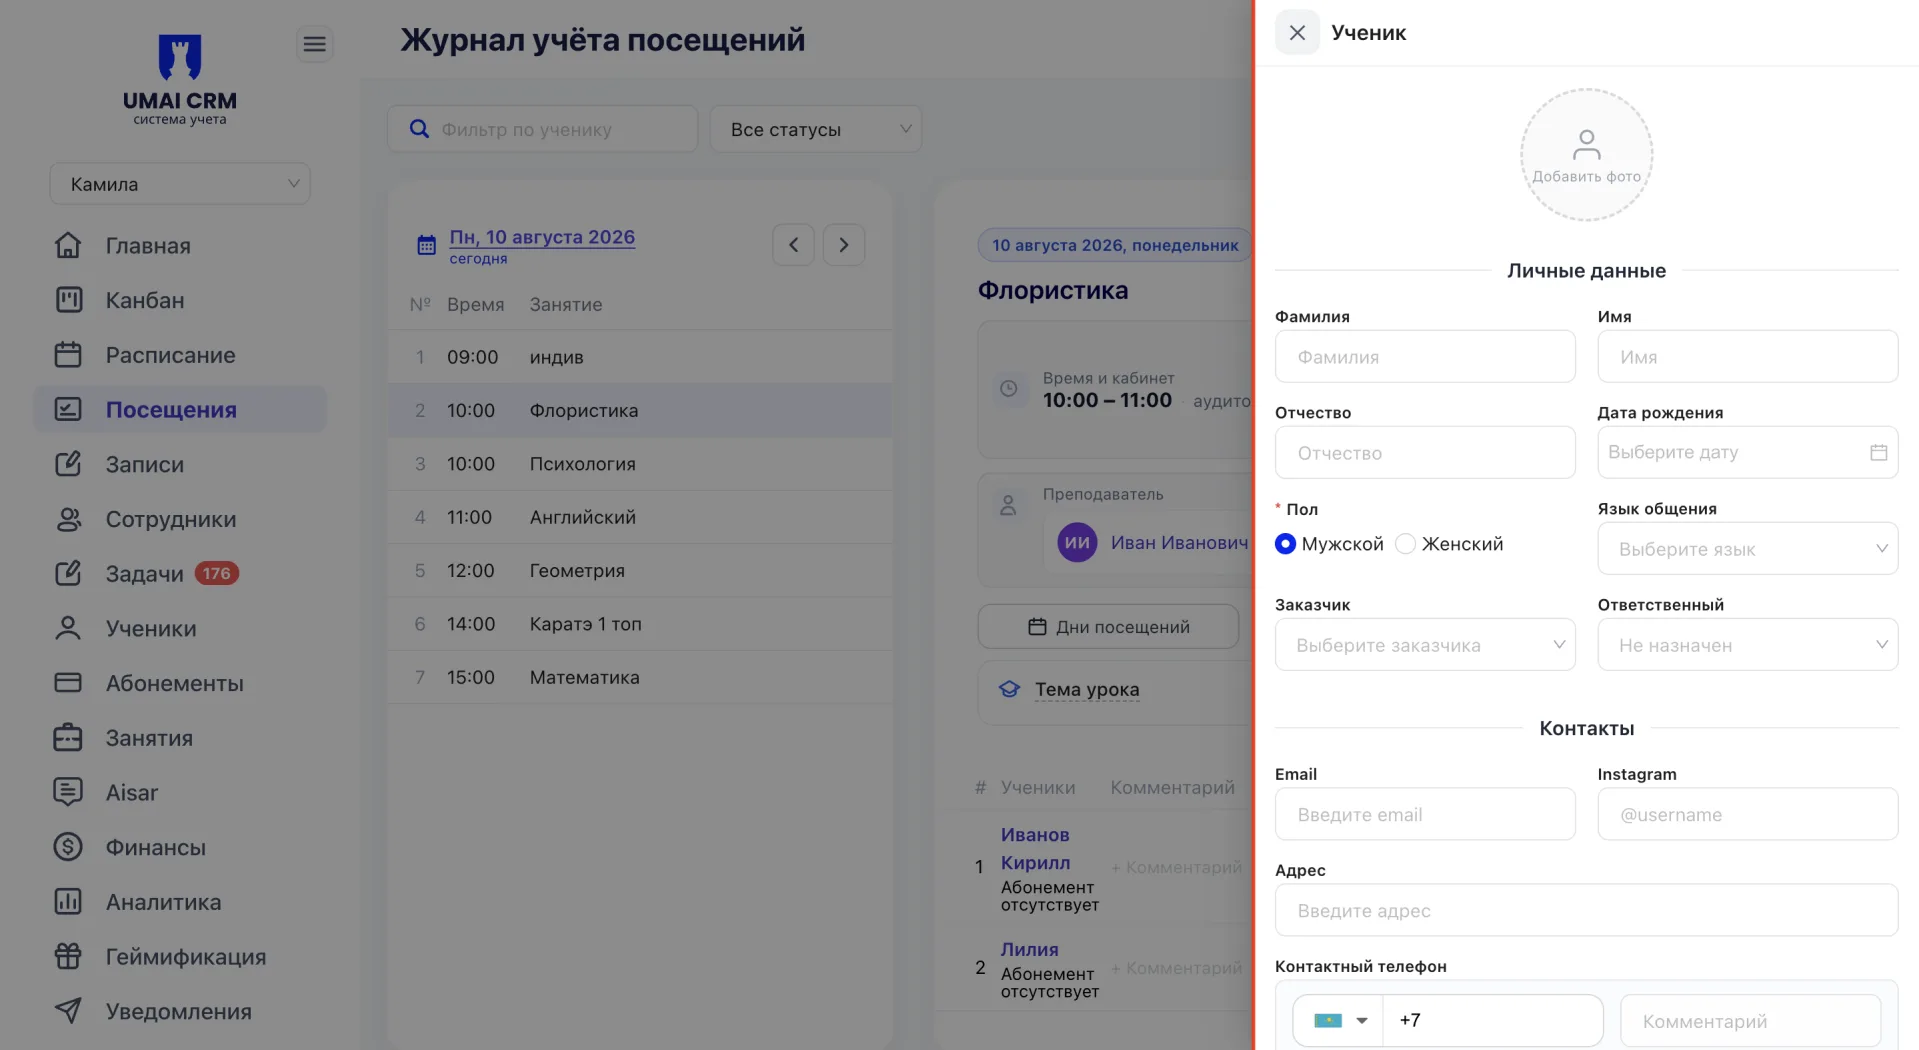
Task: Open the Камила branch dropdown
Action: point(180,184)
